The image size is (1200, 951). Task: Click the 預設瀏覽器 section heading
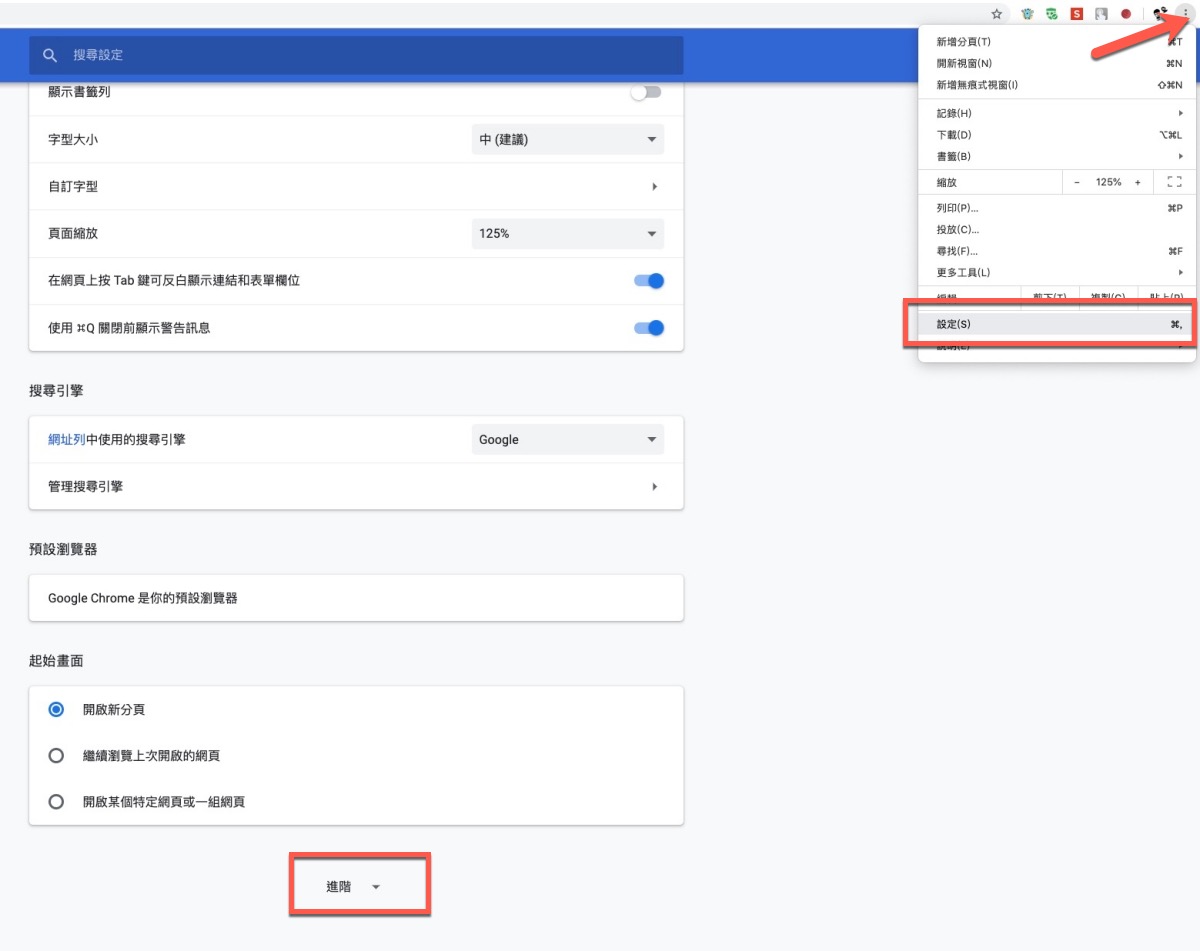point(63,549)
